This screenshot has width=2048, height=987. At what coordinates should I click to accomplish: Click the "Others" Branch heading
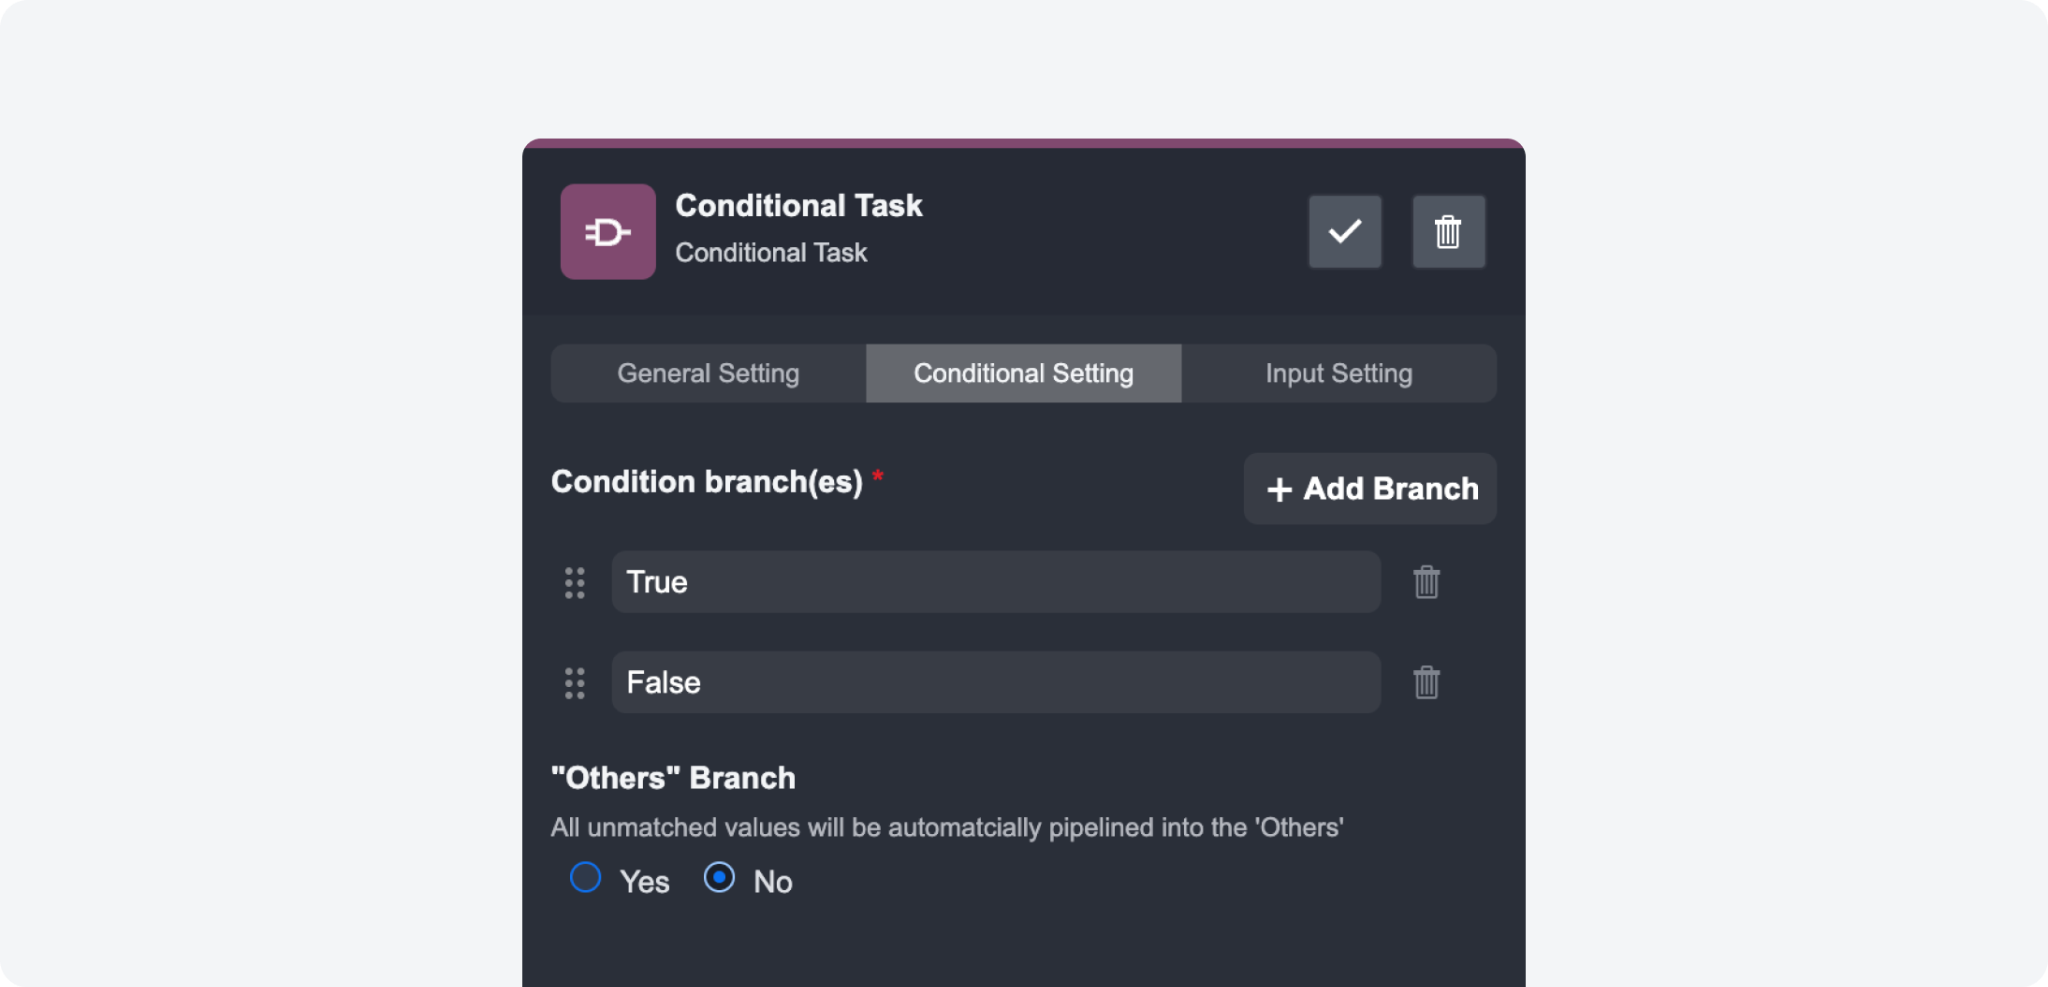pyautogui.click(x=673, y=778)
